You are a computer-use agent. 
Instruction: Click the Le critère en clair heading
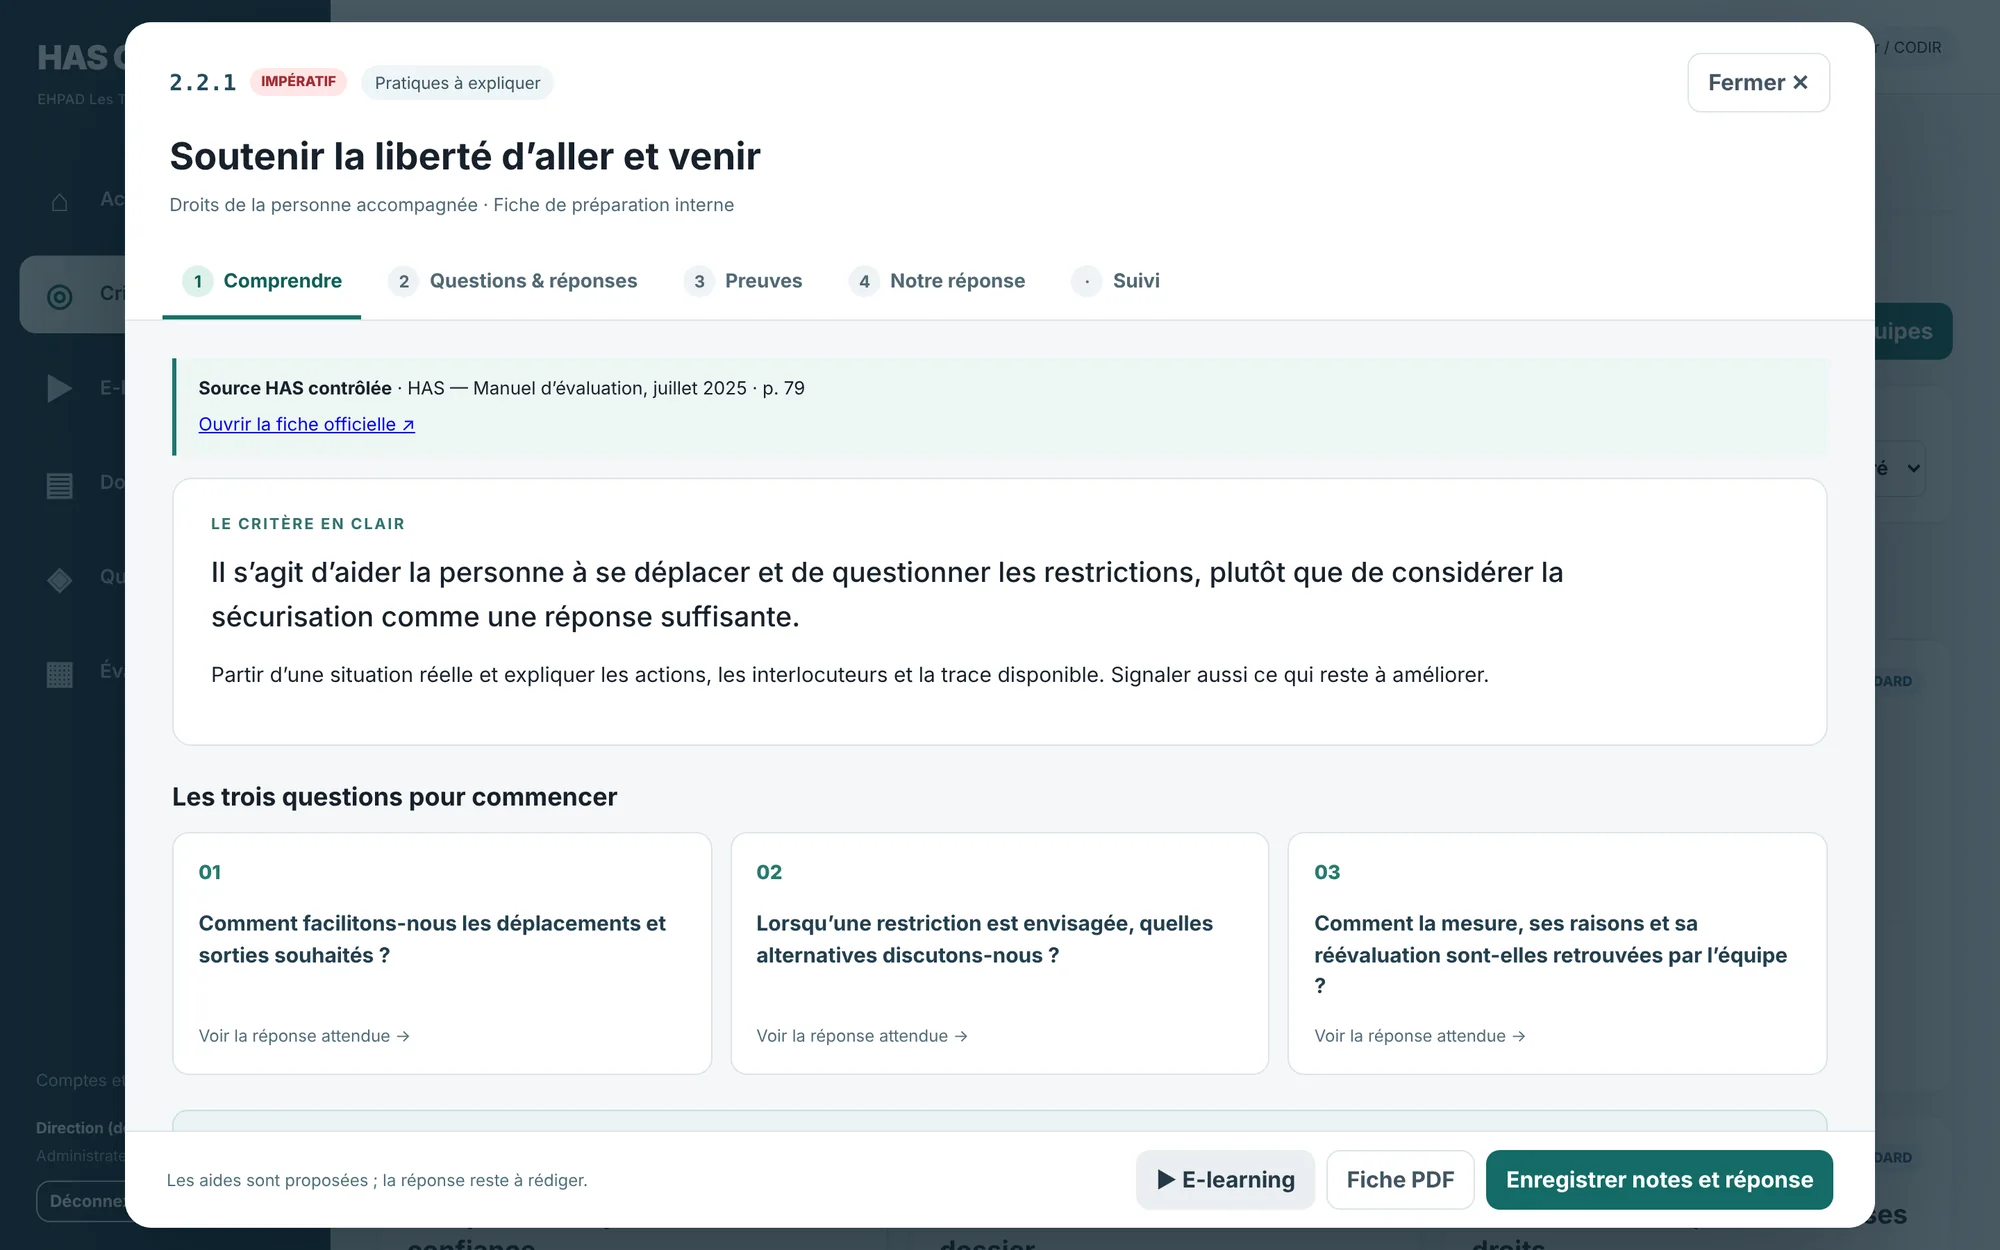click(308, 524)
